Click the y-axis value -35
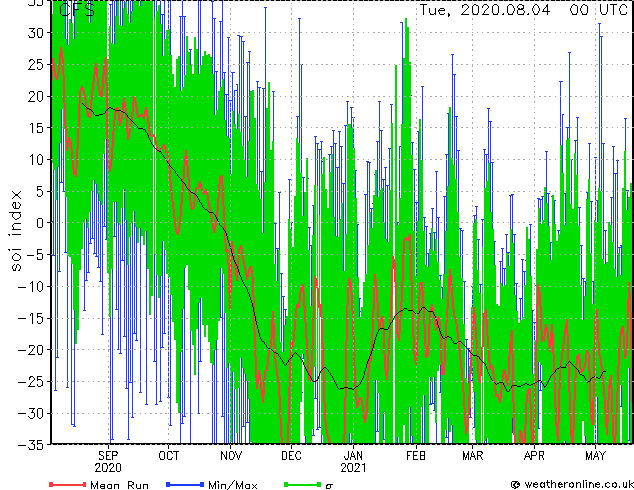Image resolution: width=634 pixels, height=490 pixels. point(31,445)
